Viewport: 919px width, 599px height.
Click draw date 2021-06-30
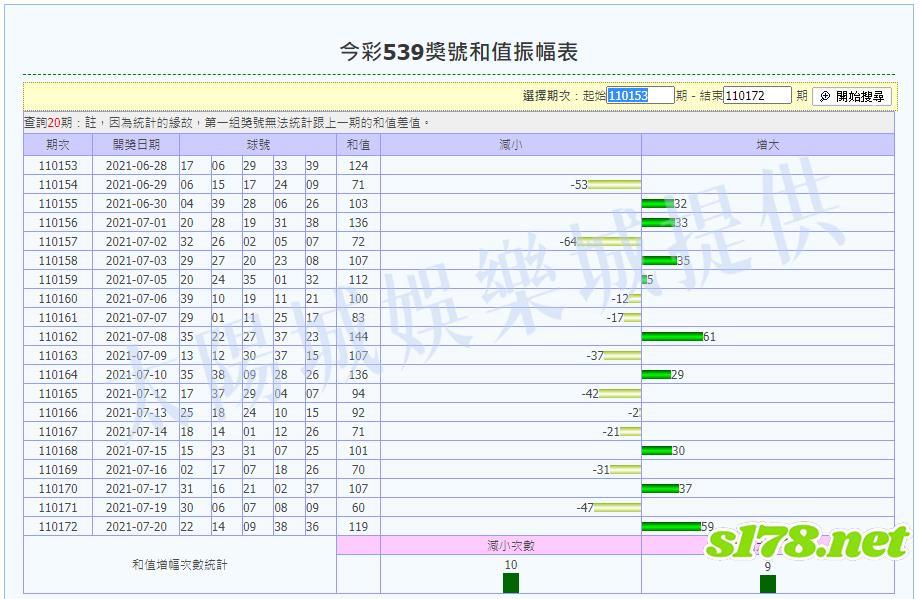click(x=136, y=204)
